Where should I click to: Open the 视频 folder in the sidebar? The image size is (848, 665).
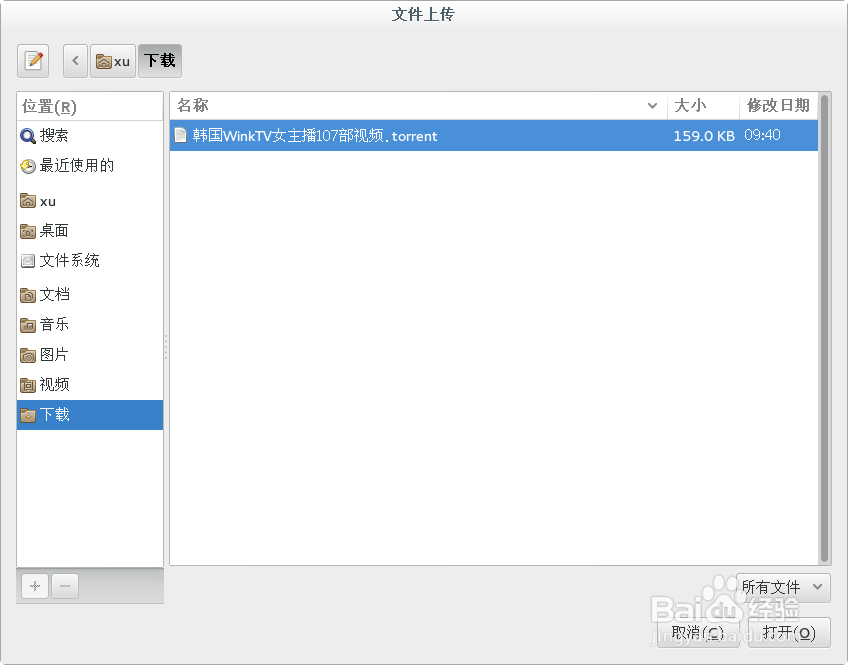[x=90, y=384]
